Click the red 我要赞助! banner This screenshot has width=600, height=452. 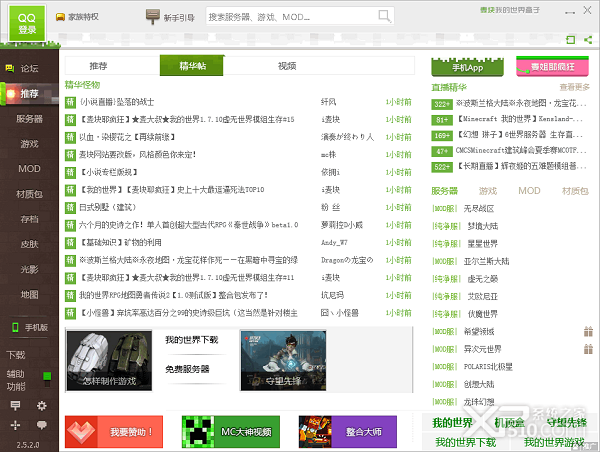click(114, 432)
